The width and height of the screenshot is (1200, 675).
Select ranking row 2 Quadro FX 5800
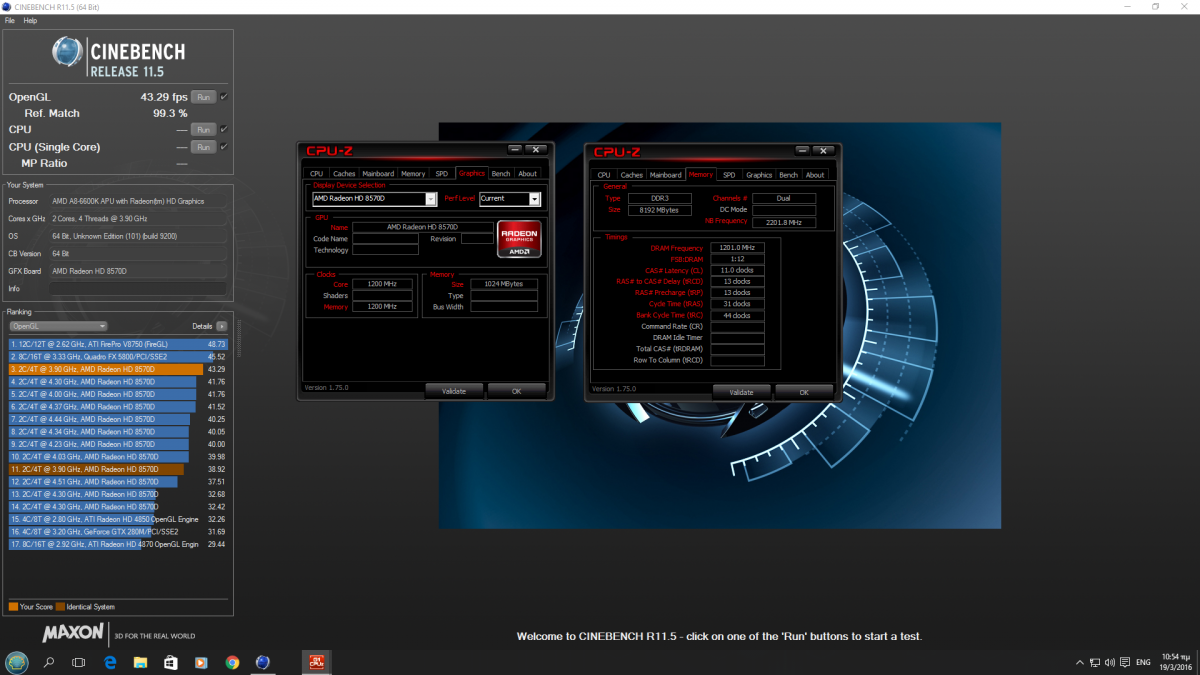[118, 356]
